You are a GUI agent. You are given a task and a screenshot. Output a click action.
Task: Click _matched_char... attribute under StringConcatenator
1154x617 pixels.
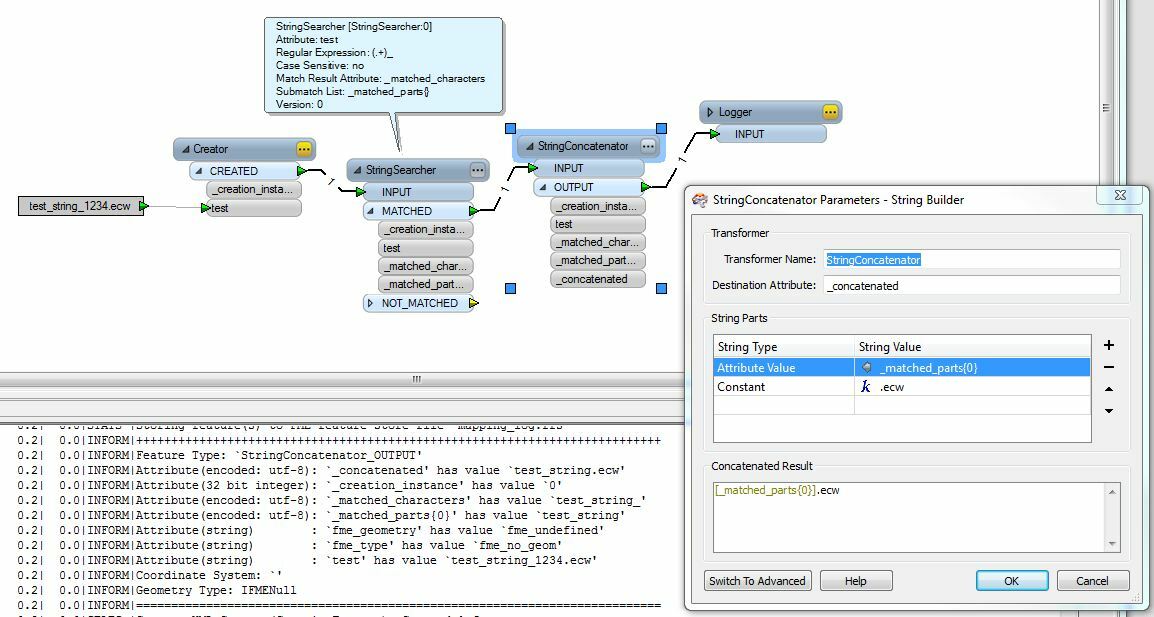pyautogui.click(x=598, y=241)
